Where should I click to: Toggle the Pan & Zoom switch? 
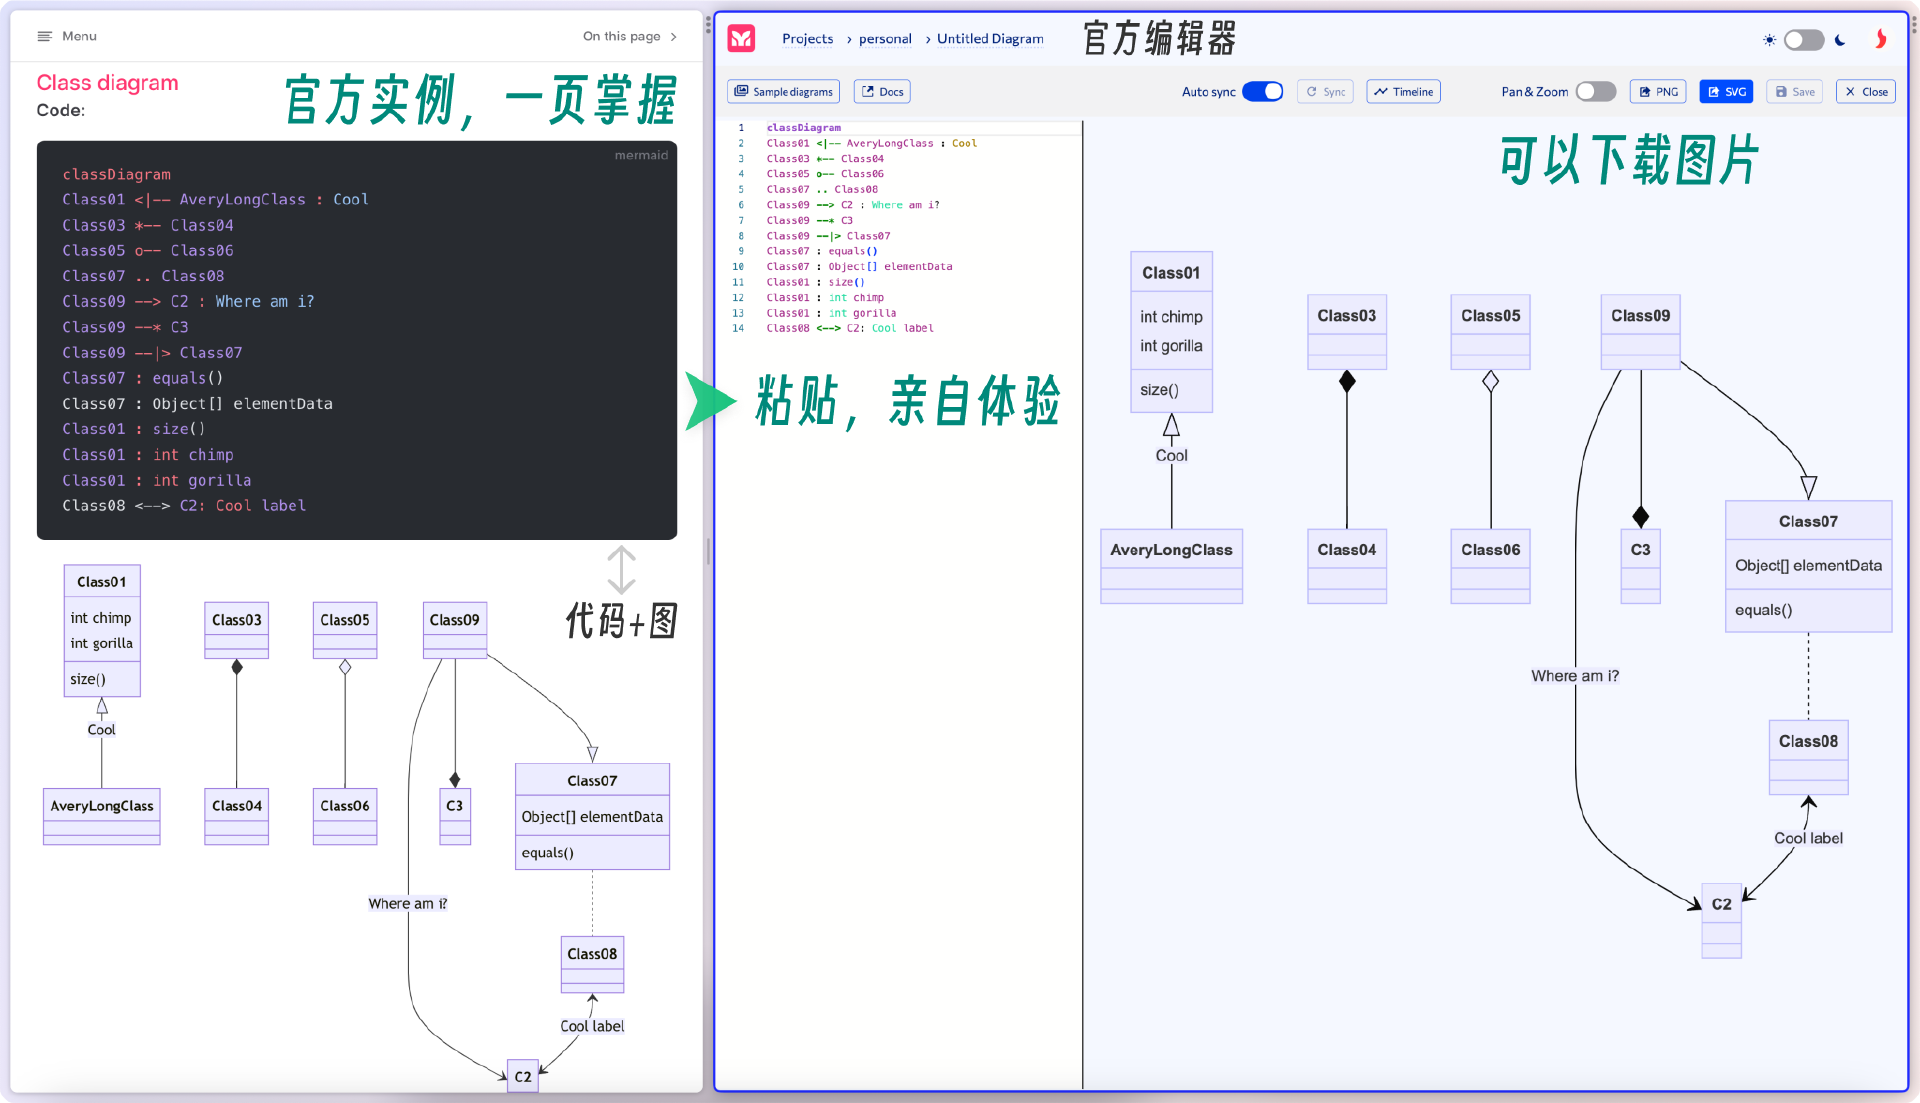(1596, 92)
